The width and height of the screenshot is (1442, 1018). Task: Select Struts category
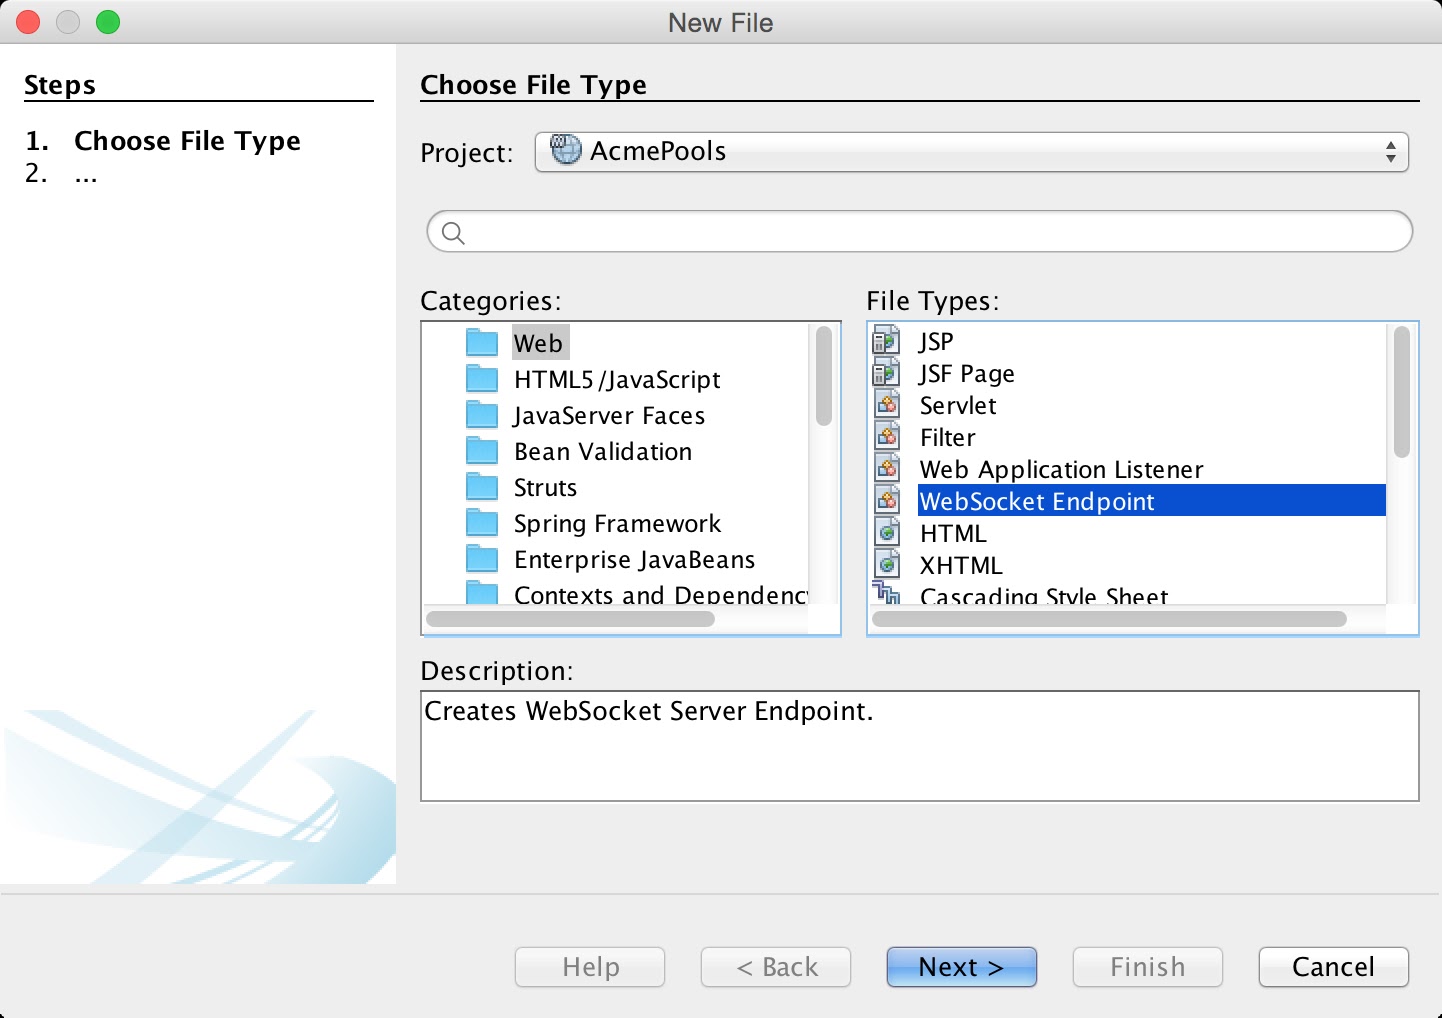545,488
